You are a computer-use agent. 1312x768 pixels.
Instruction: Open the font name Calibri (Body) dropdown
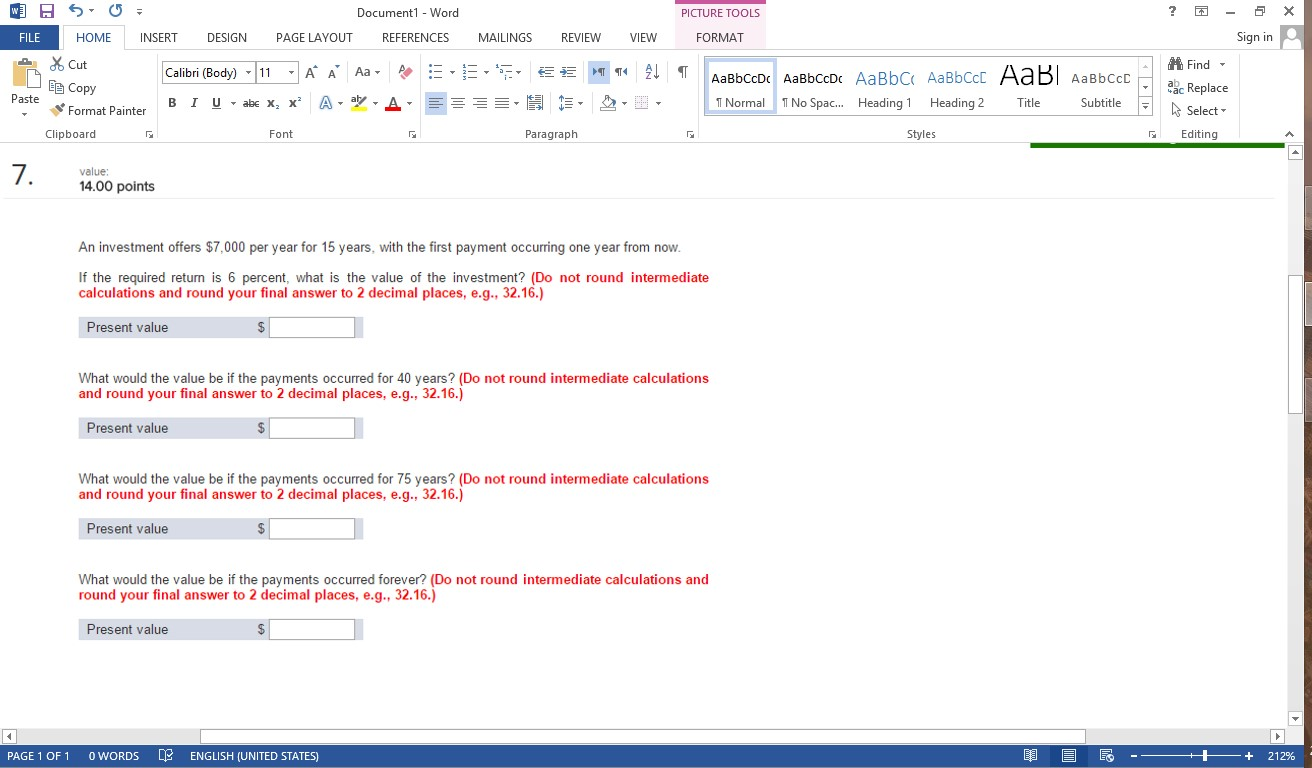point(248,73)
